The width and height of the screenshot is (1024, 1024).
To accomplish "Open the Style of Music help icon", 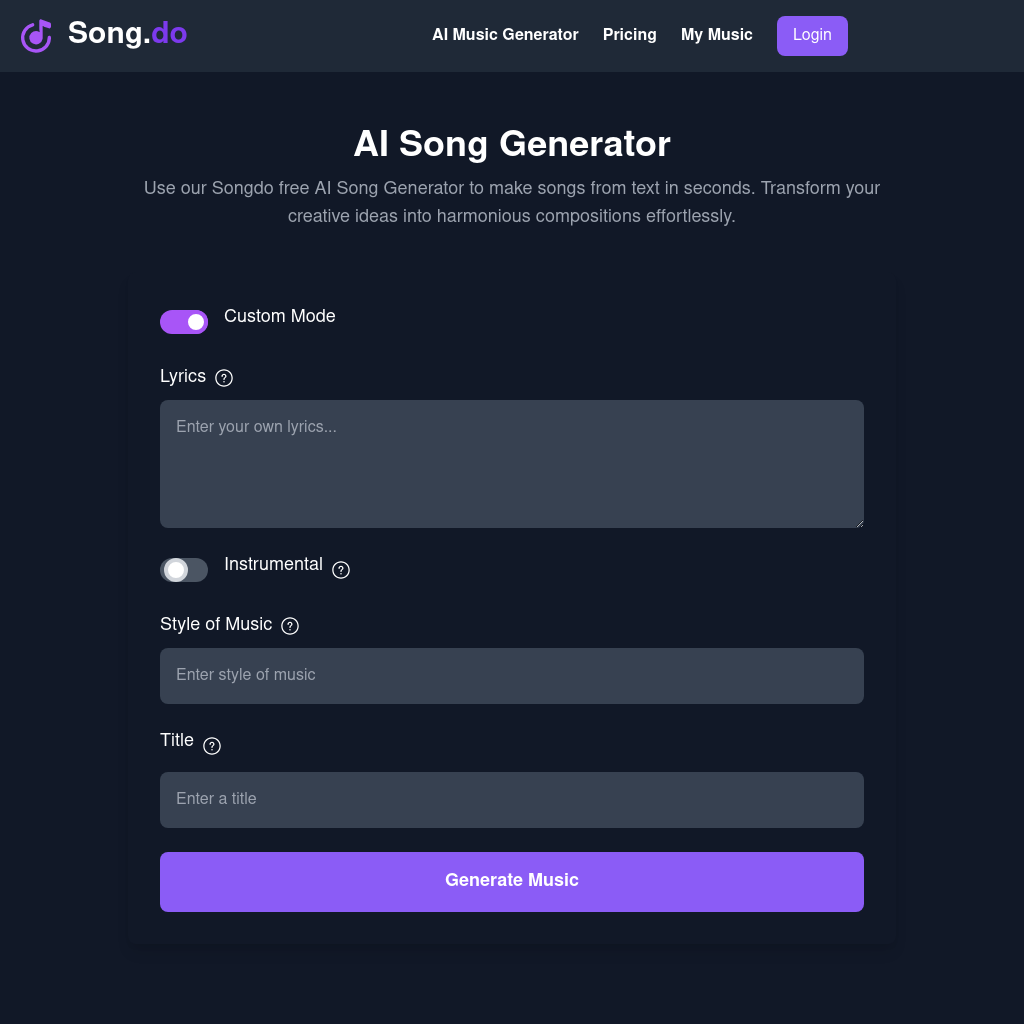I will click(x=290, y=625).
